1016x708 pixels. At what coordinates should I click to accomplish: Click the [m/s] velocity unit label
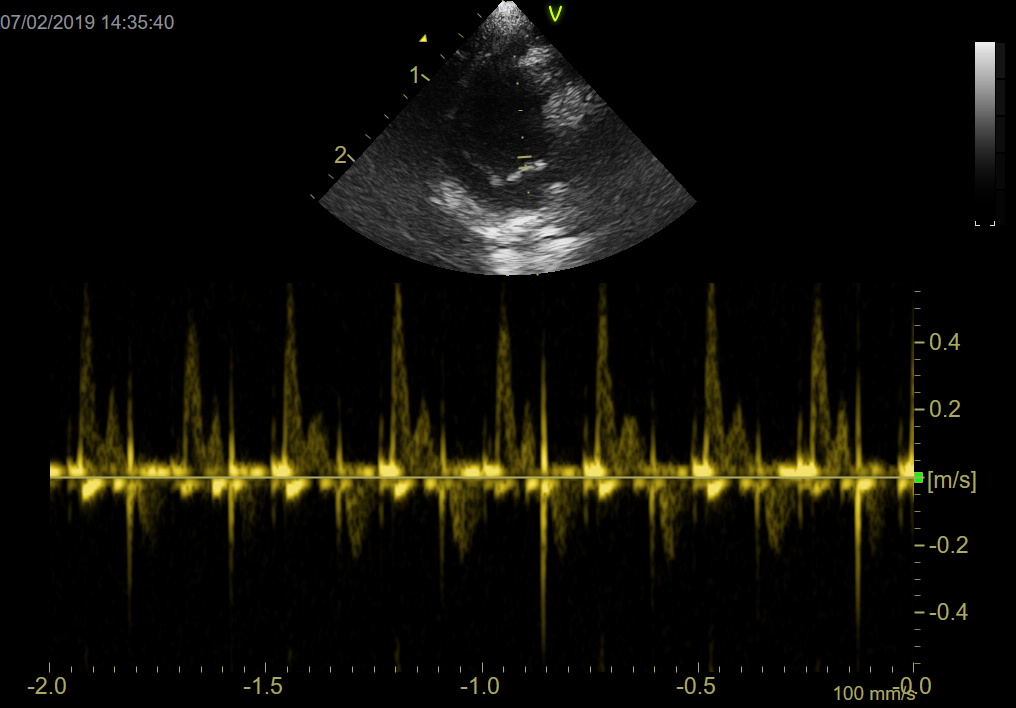coord(952,480)
